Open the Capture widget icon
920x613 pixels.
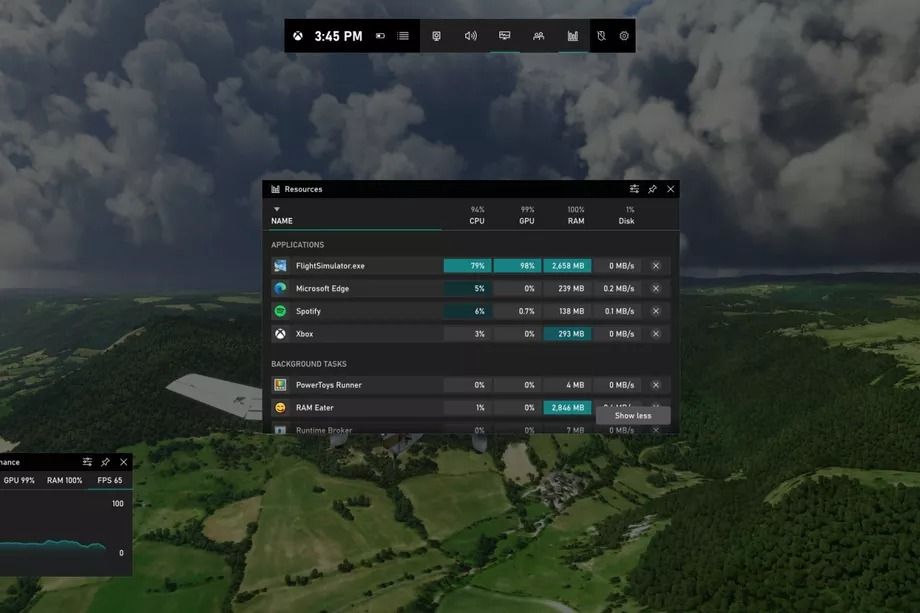pos(437,36)
